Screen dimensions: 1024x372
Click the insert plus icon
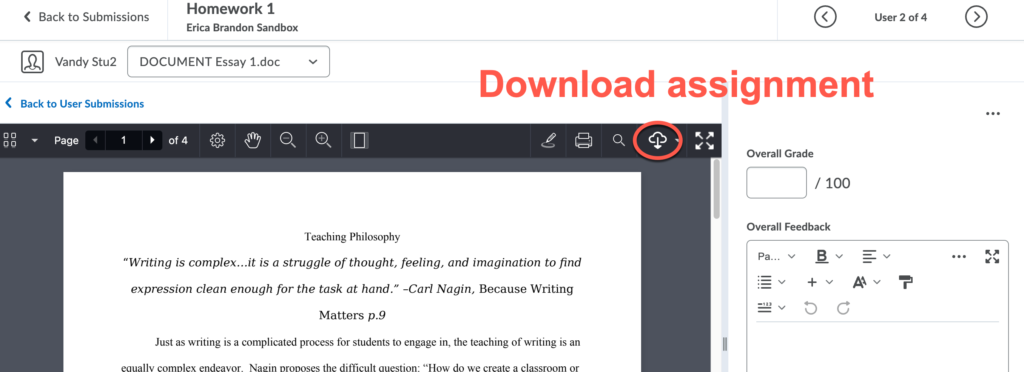pyautogui.click(x=812, y=282)
